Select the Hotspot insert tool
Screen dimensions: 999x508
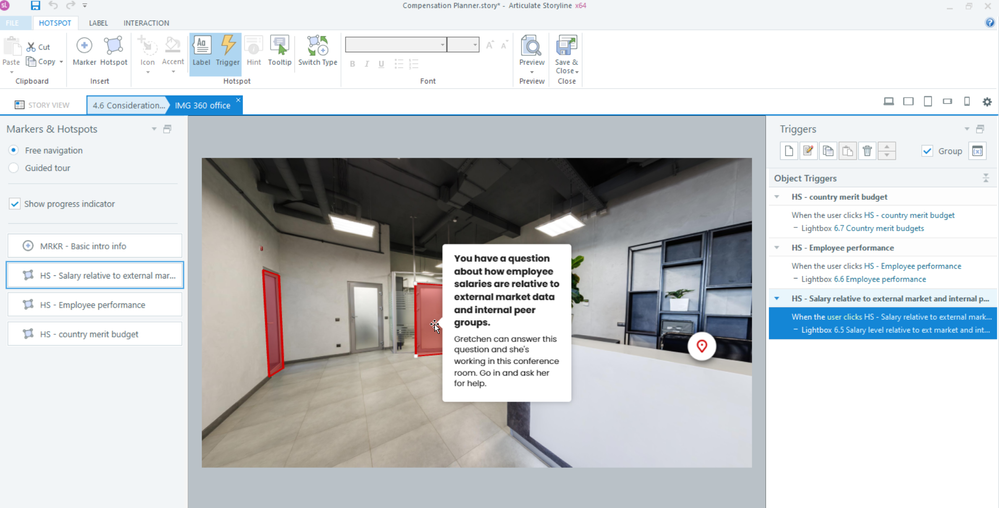(x=114, y=50)
